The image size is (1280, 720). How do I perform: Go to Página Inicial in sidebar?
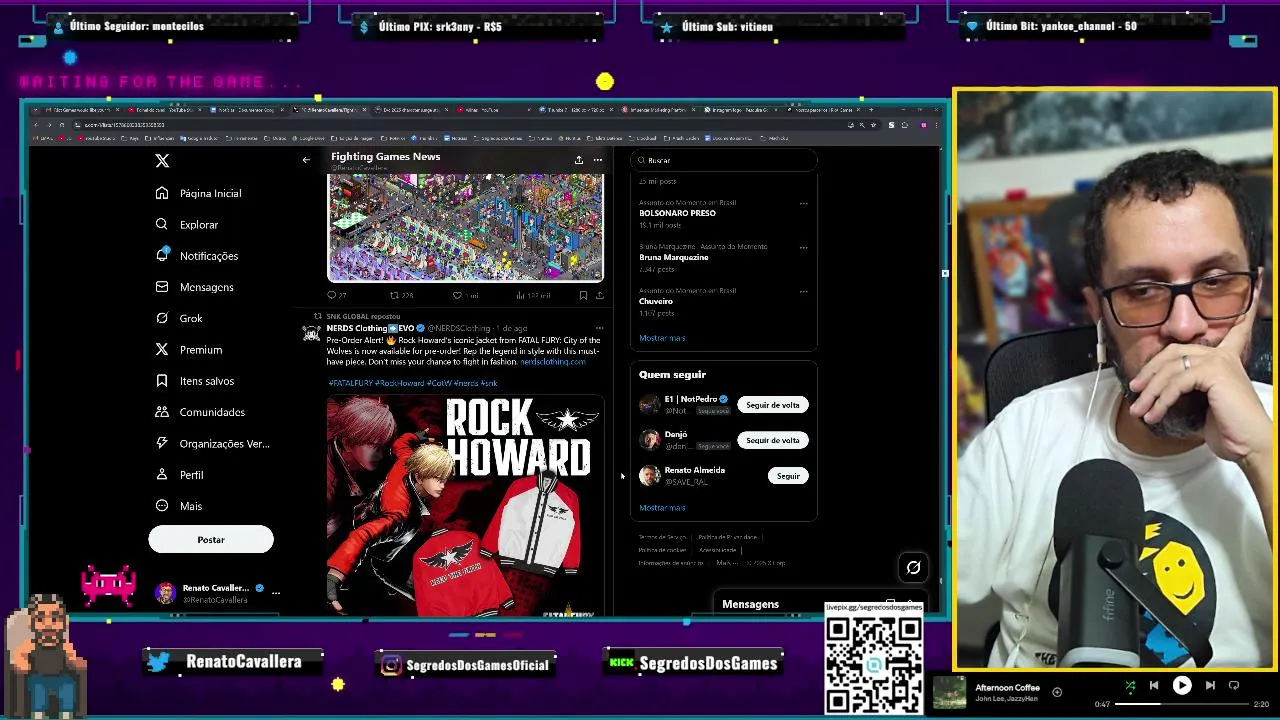click(199, 193)
